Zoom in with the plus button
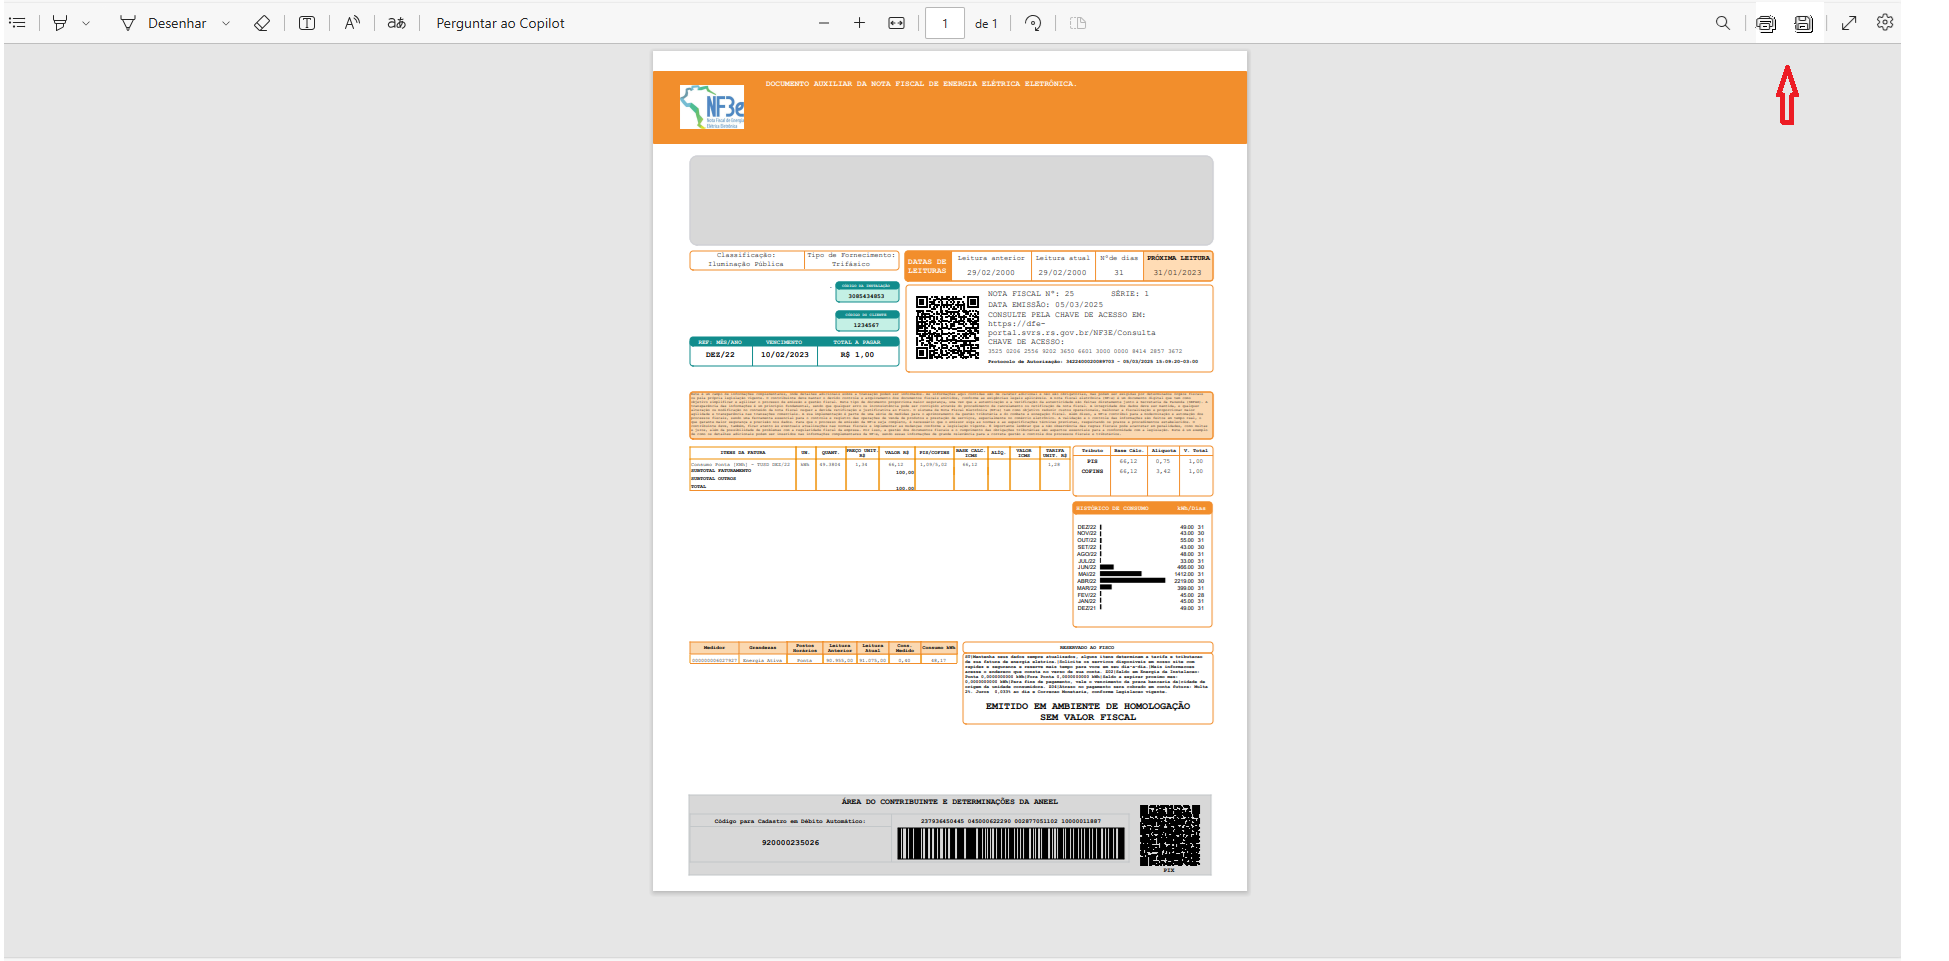The image size is (1949, 961). pyautogui.click(x=859, y=23)
